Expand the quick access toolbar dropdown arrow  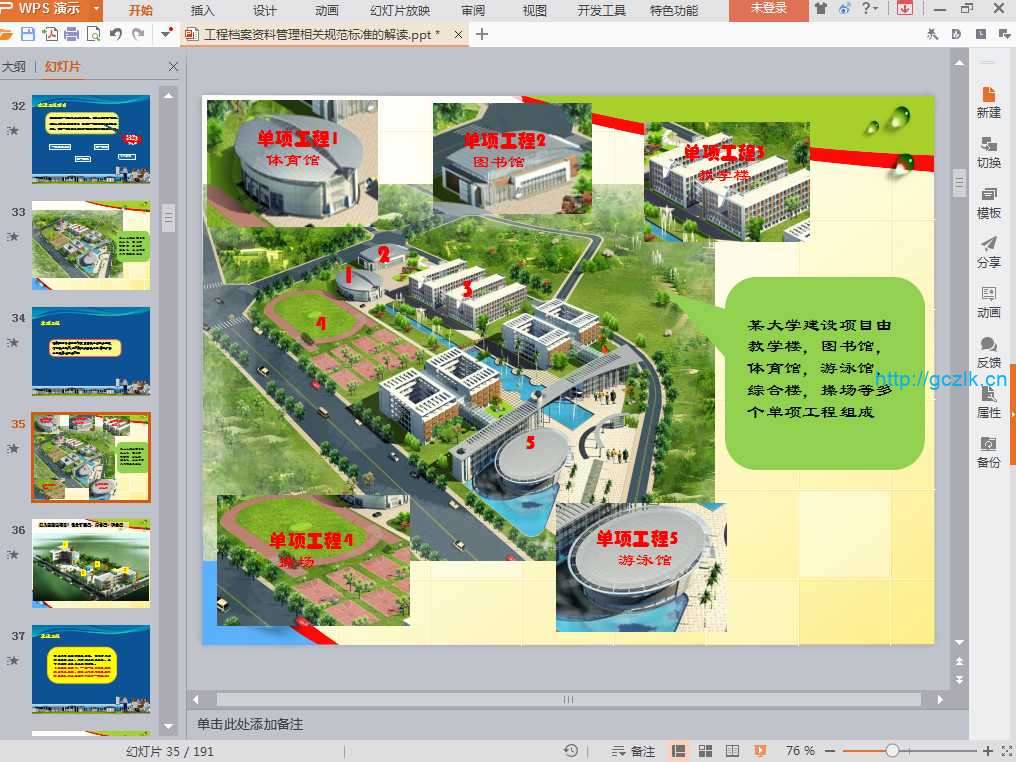click(166, 34)
